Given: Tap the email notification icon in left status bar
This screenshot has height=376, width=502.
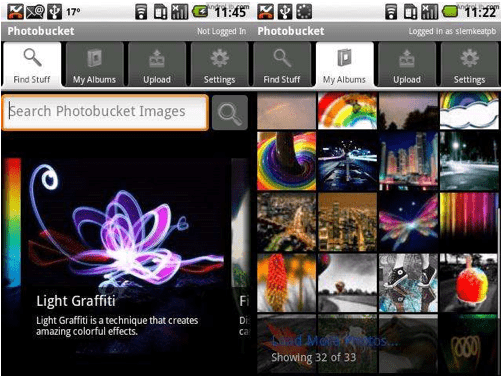Looking at the screenshot, I should pos(35,11).
